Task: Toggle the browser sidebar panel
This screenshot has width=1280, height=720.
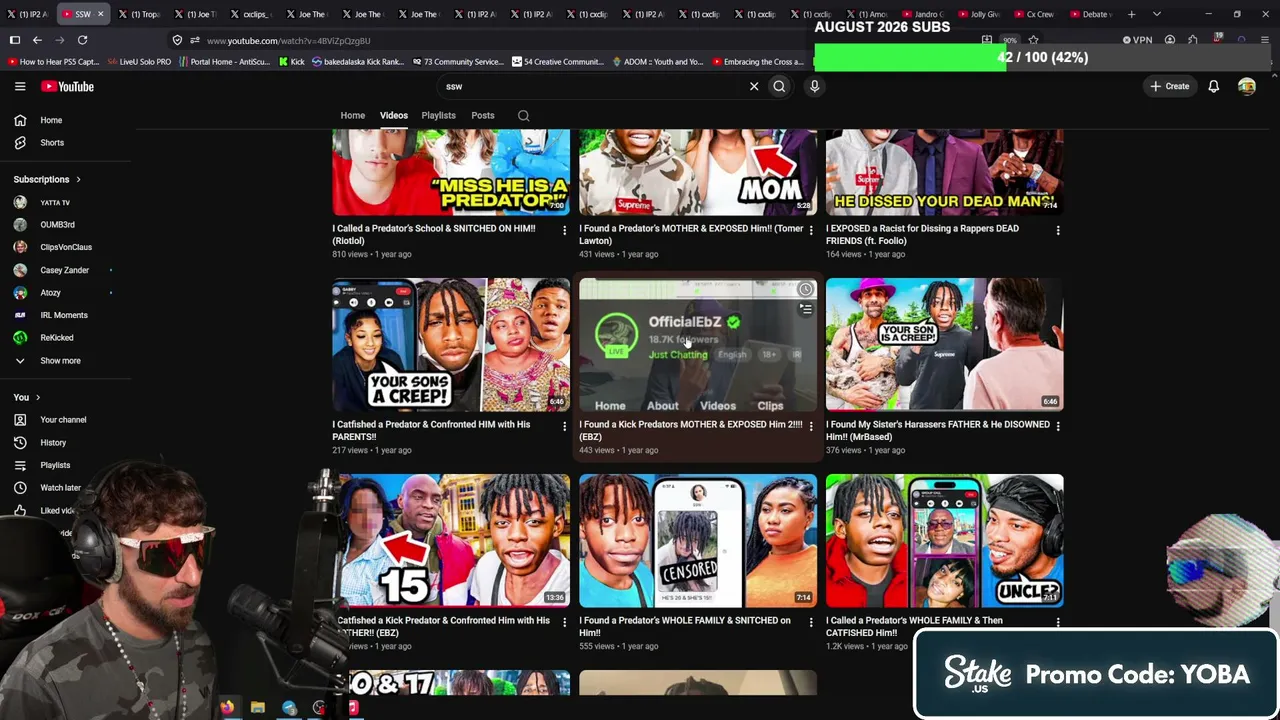Action: 15,40
